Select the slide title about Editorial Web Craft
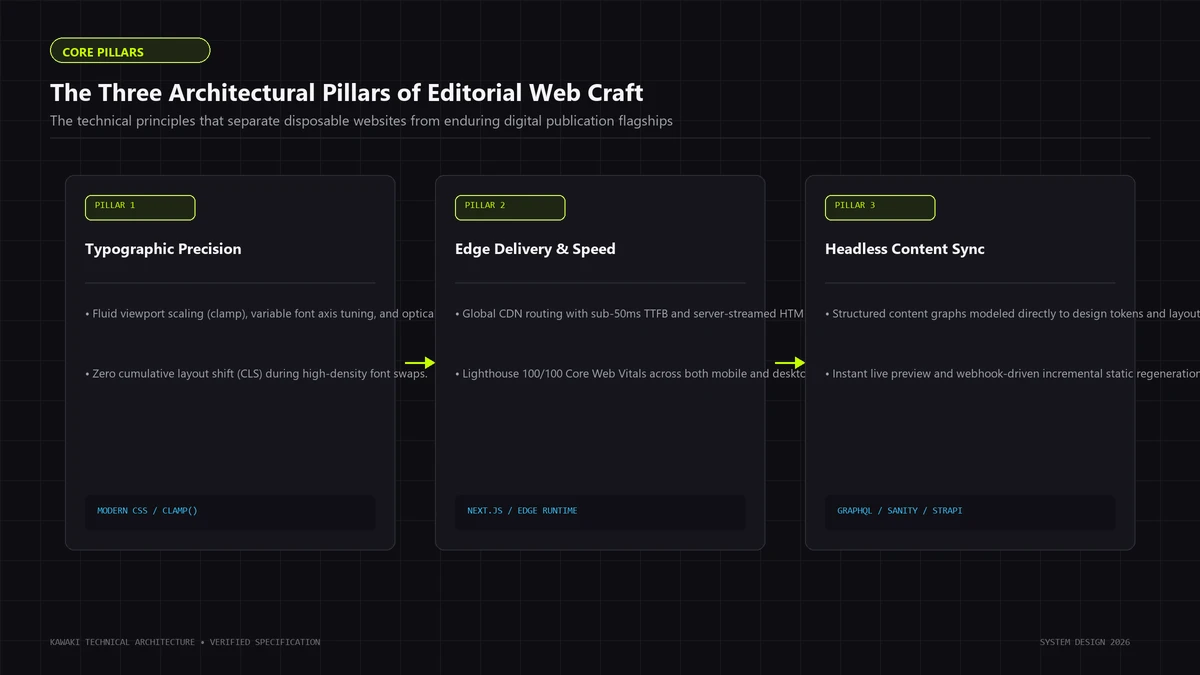 (347, 93)
